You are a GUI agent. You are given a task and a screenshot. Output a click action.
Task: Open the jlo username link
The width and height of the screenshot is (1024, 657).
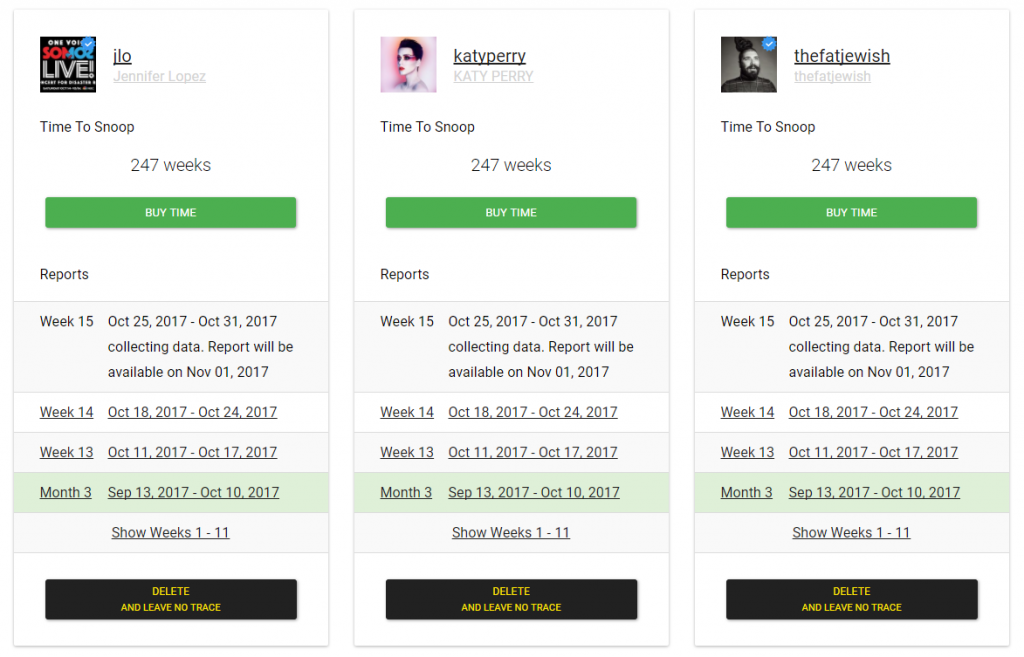(122, 56)
